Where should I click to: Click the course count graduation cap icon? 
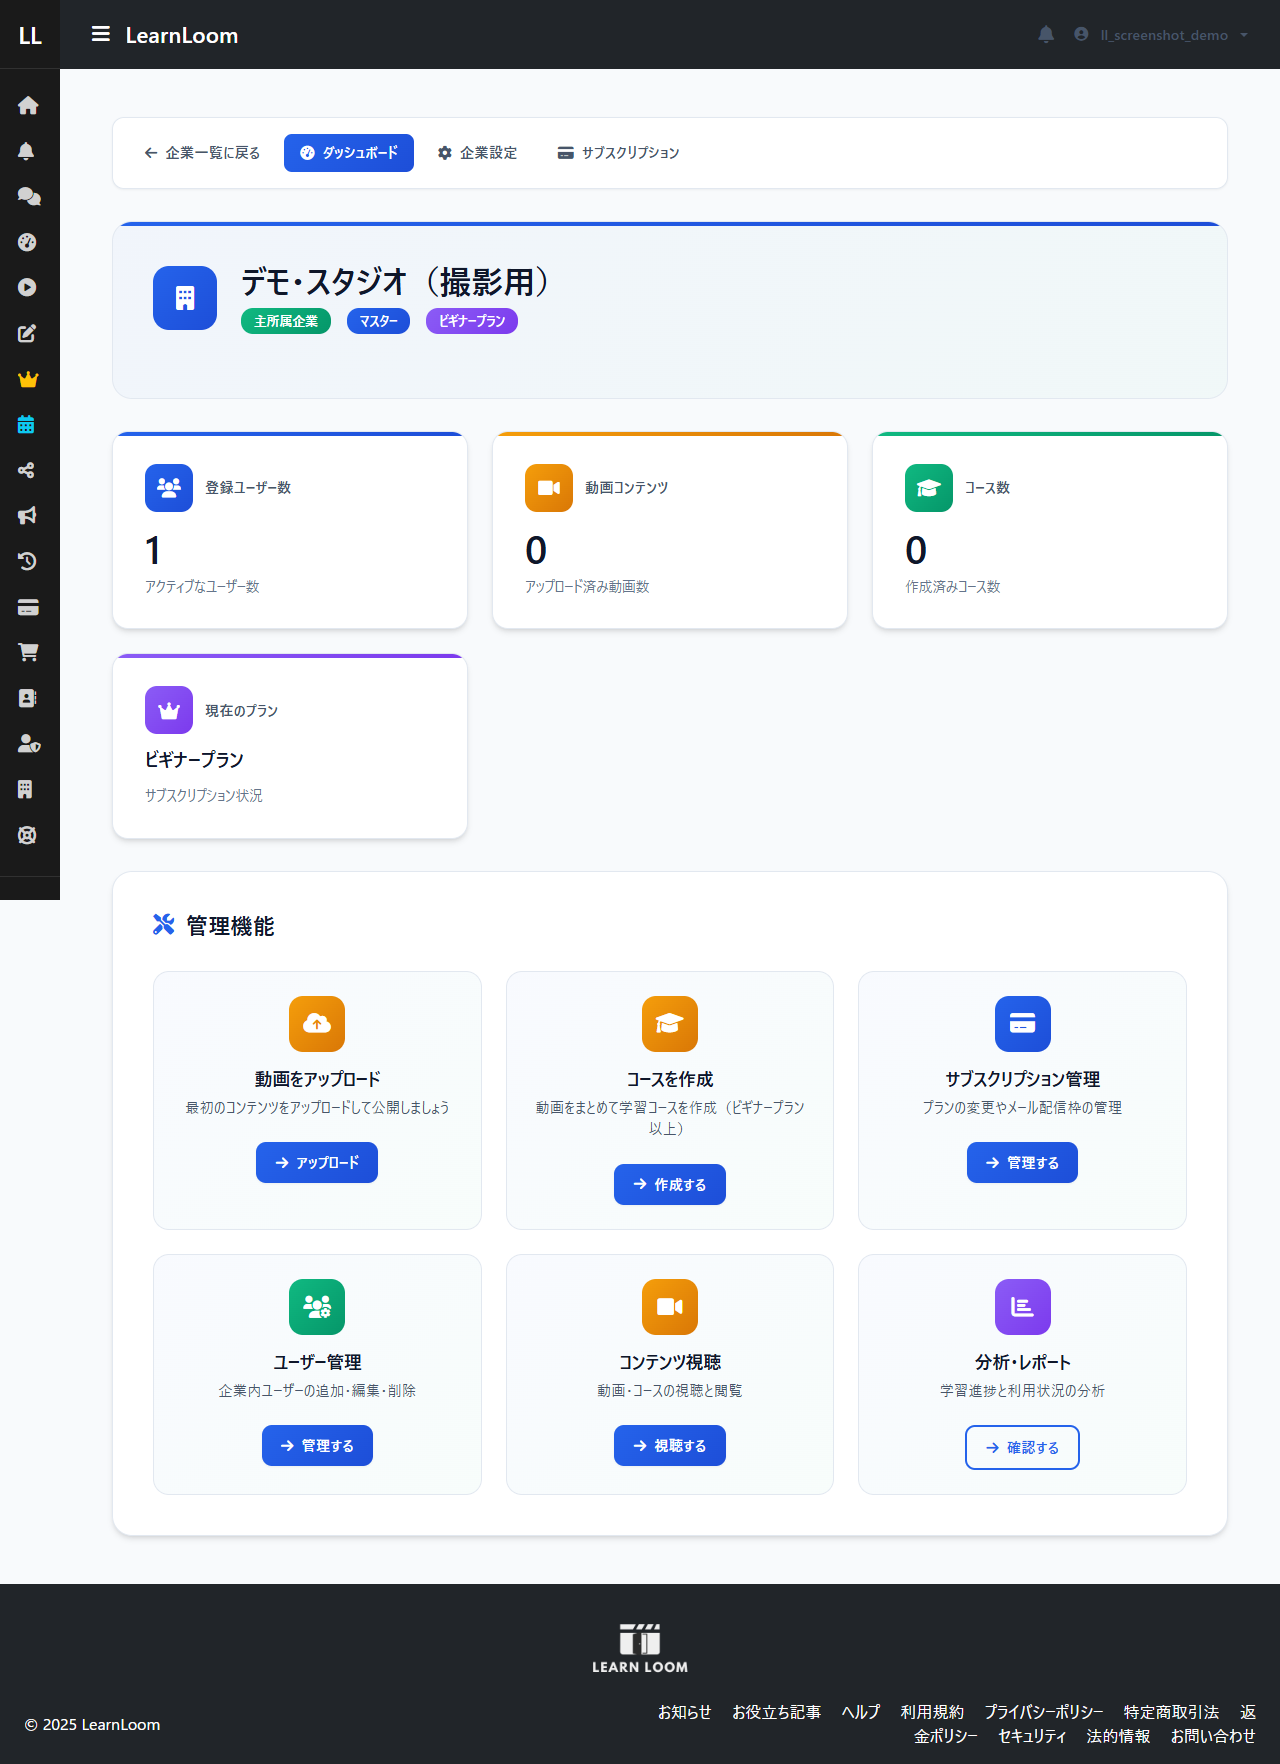coord(929,488)
